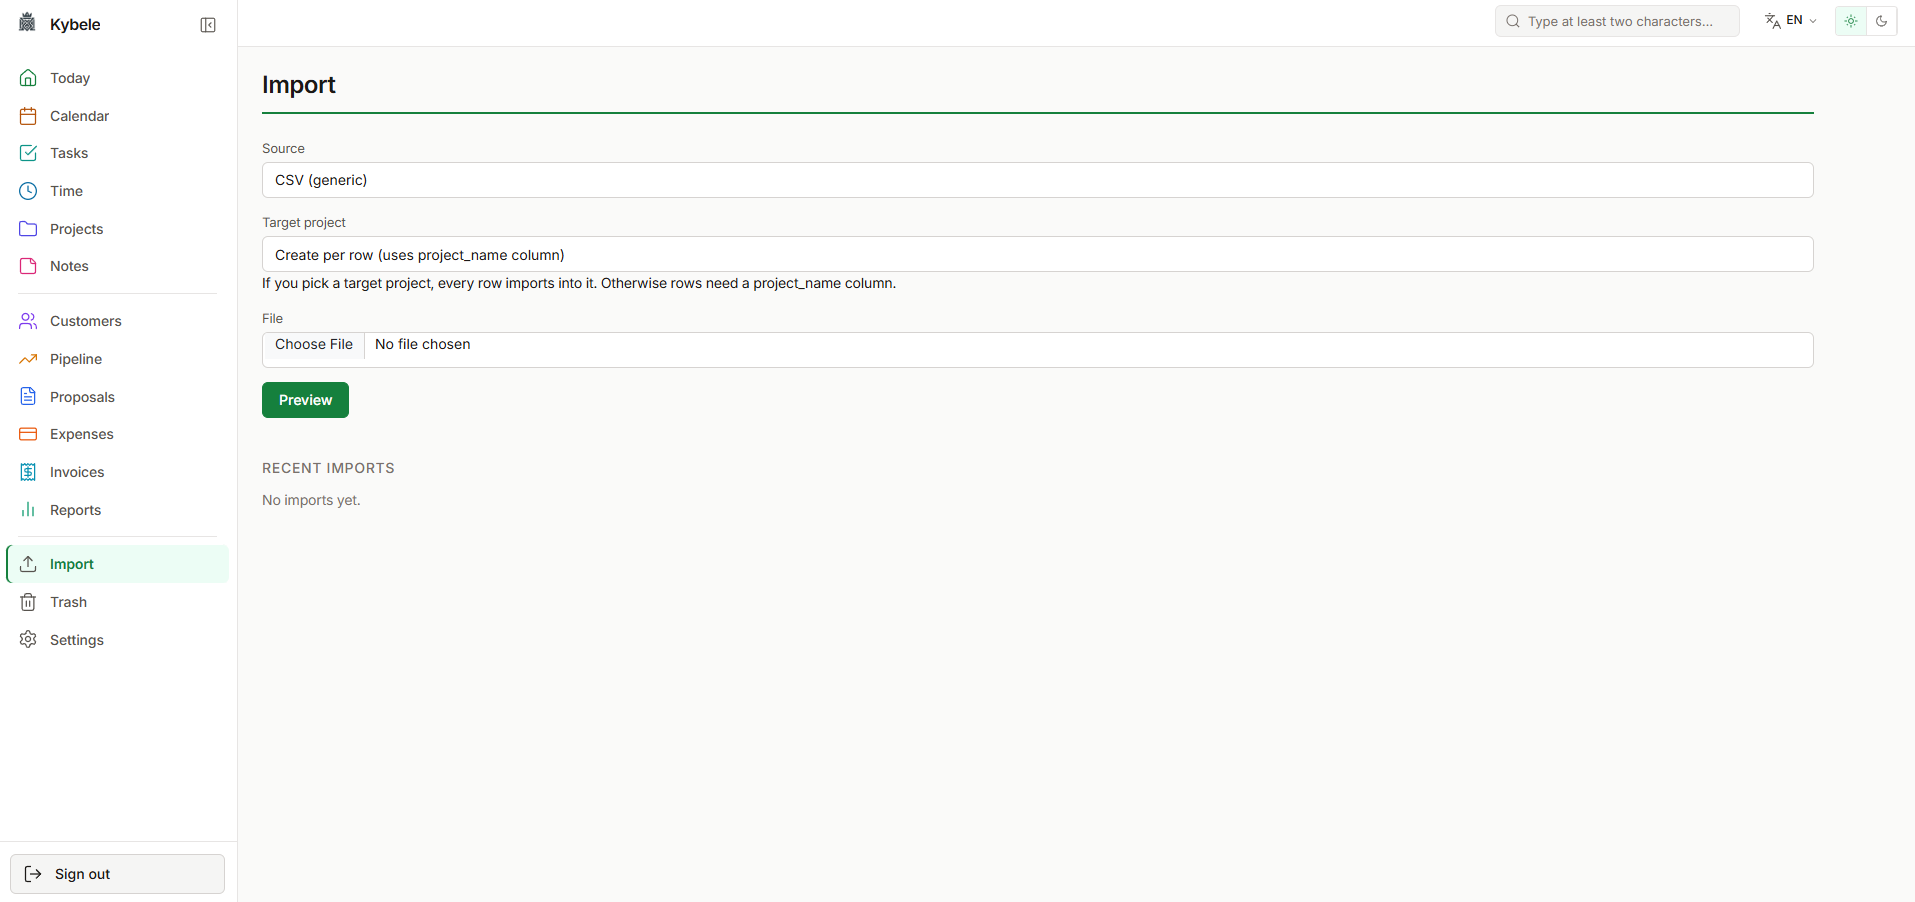Click the Settings gear icon

tap(28, 640)
